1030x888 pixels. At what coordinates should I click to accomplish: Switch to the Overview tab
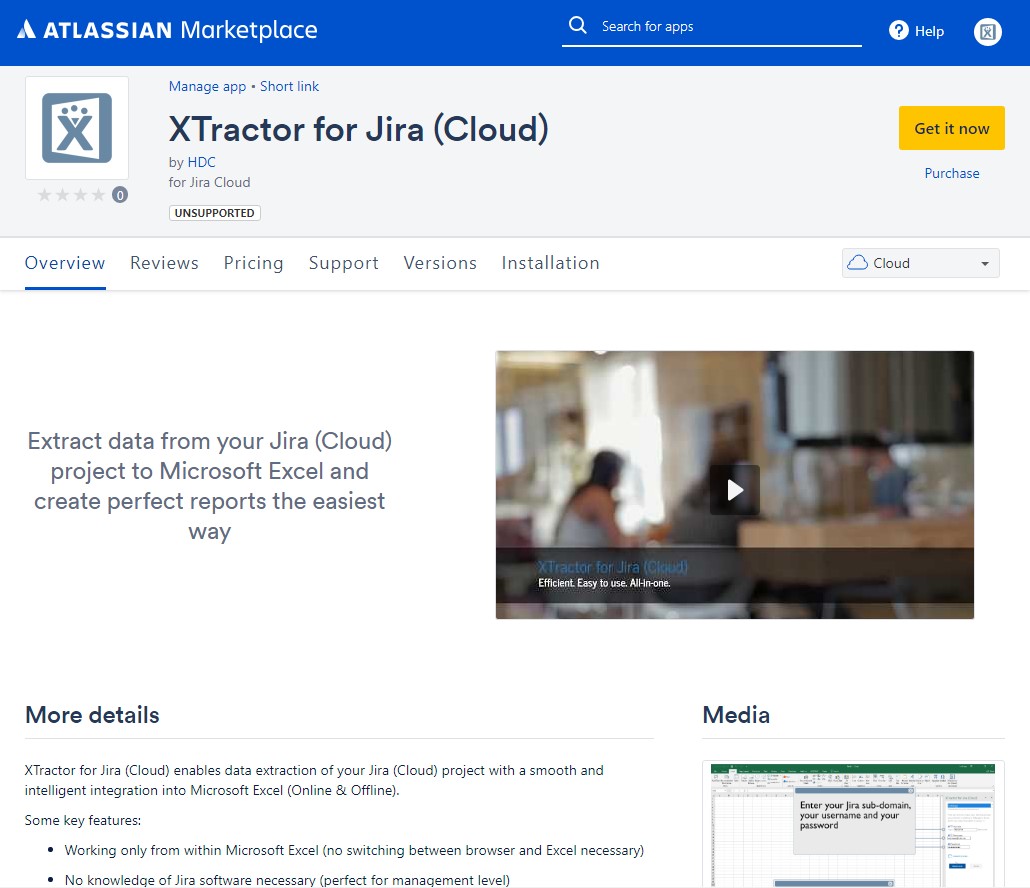pyautogui.click(x=65, y=263)
